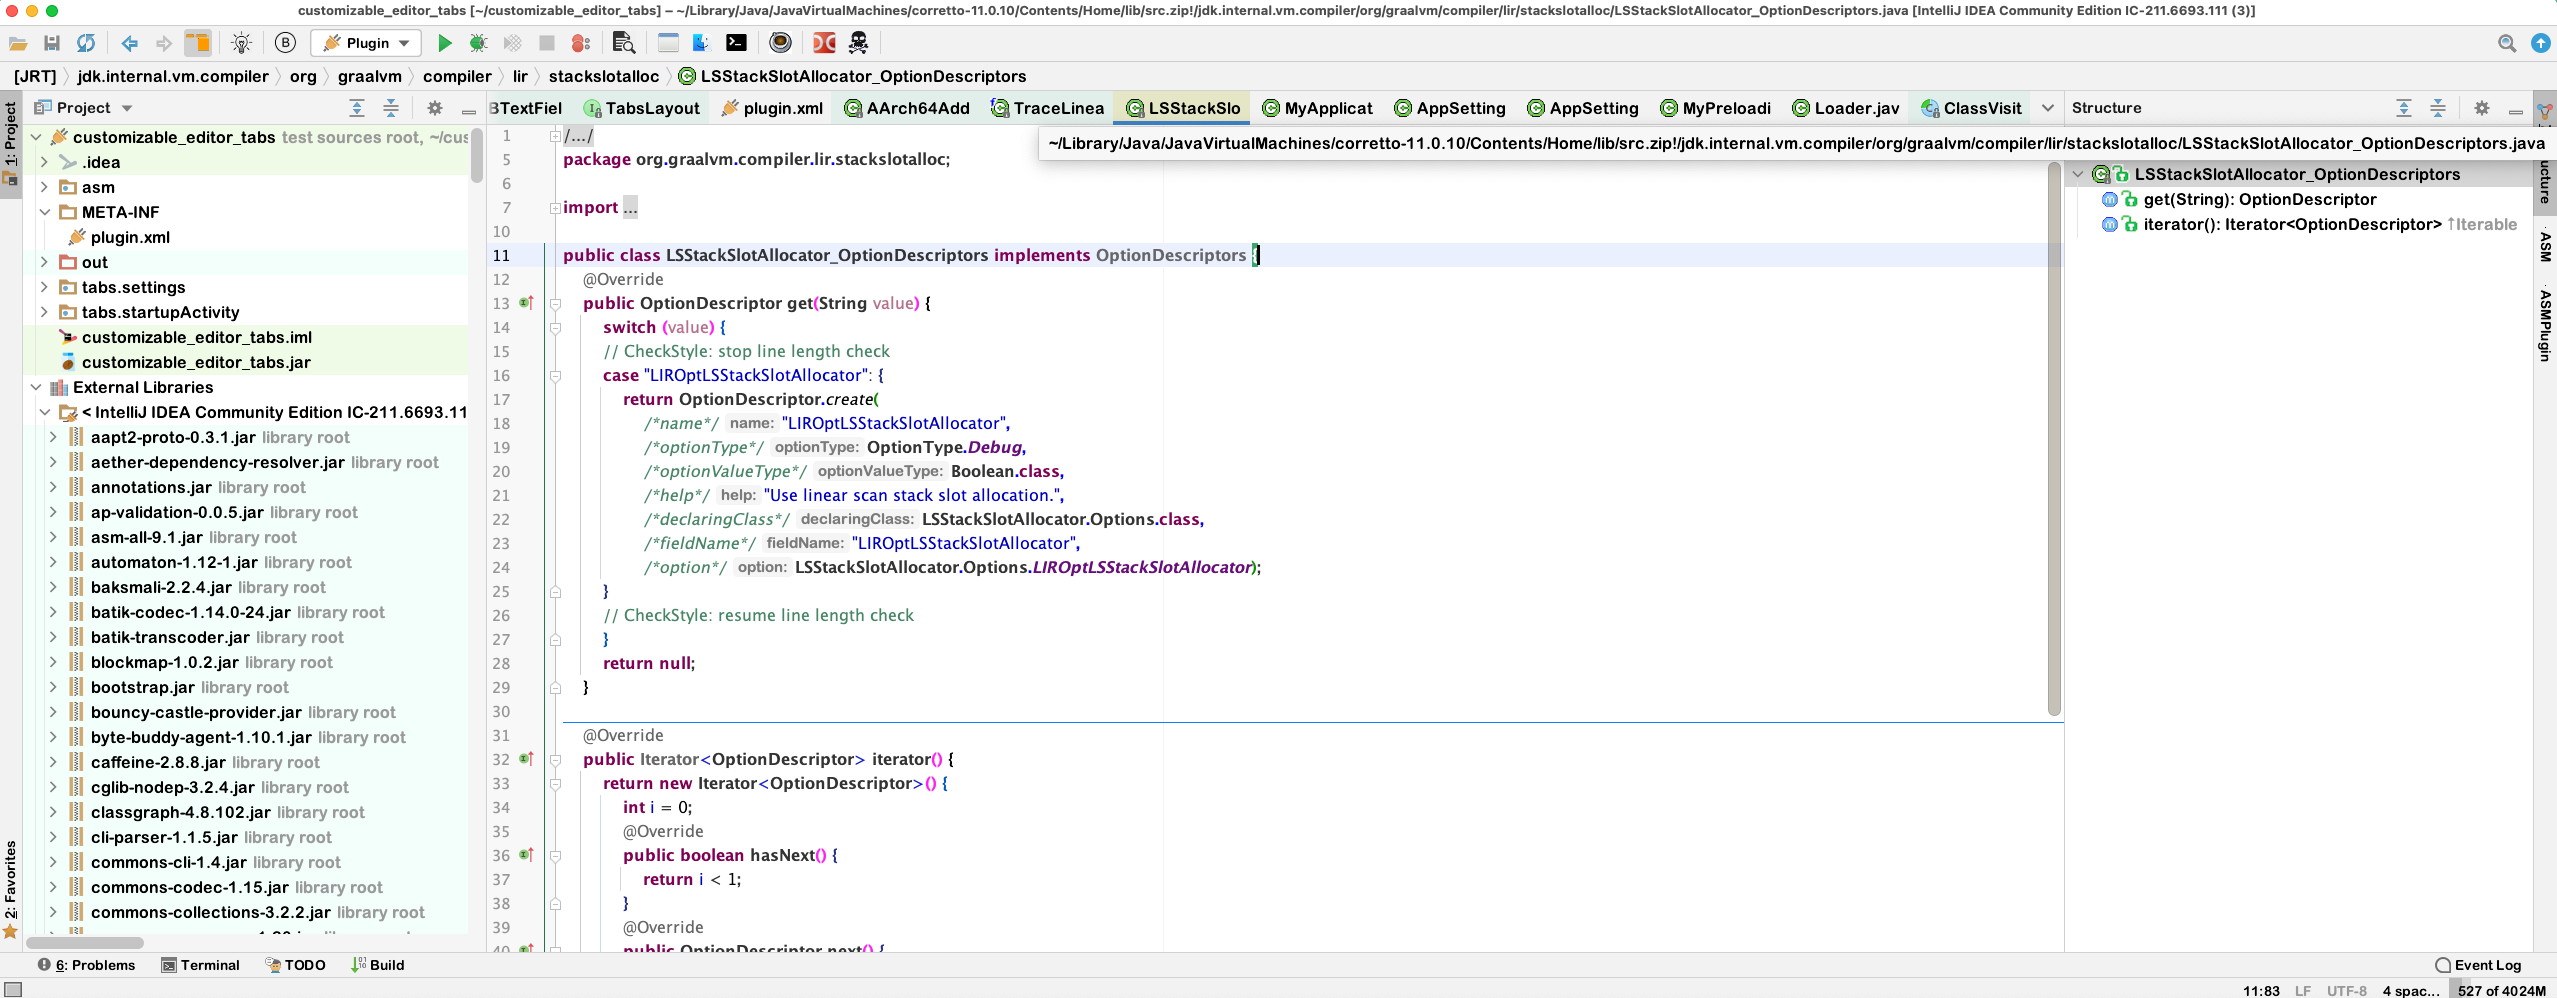The height and width of the screenshot is (998, 2557).
Task: Click the red attach debugger icon
Action: (x=581, y=43)
